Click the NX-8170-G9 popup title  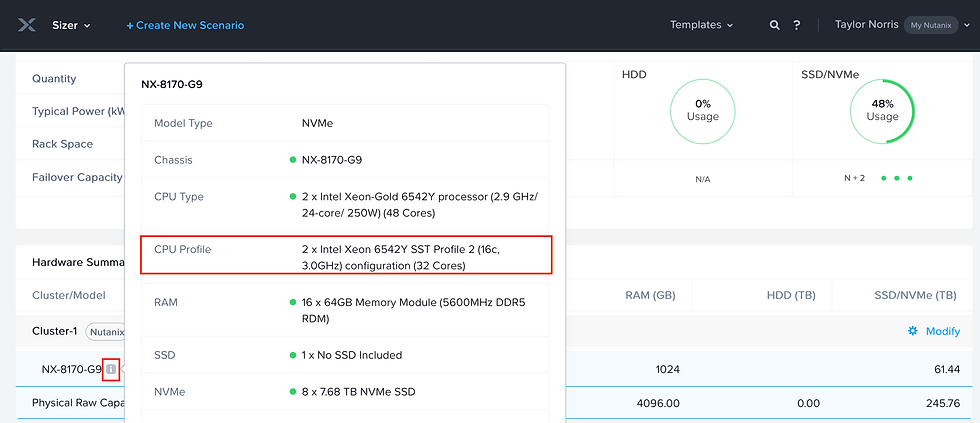click(x=171, y=84)
